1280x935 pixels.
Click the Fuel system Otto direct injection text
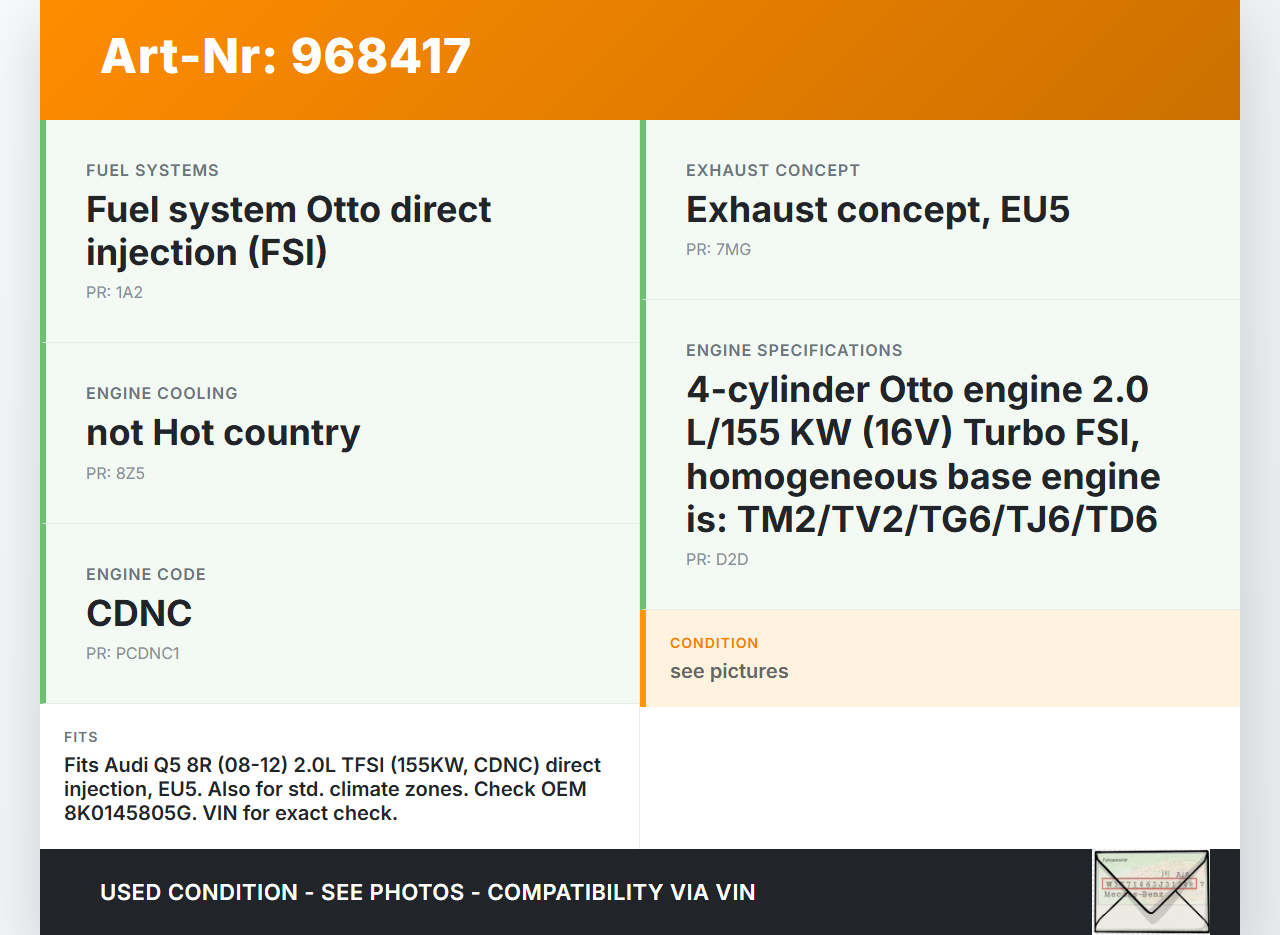tap(288, 230)
